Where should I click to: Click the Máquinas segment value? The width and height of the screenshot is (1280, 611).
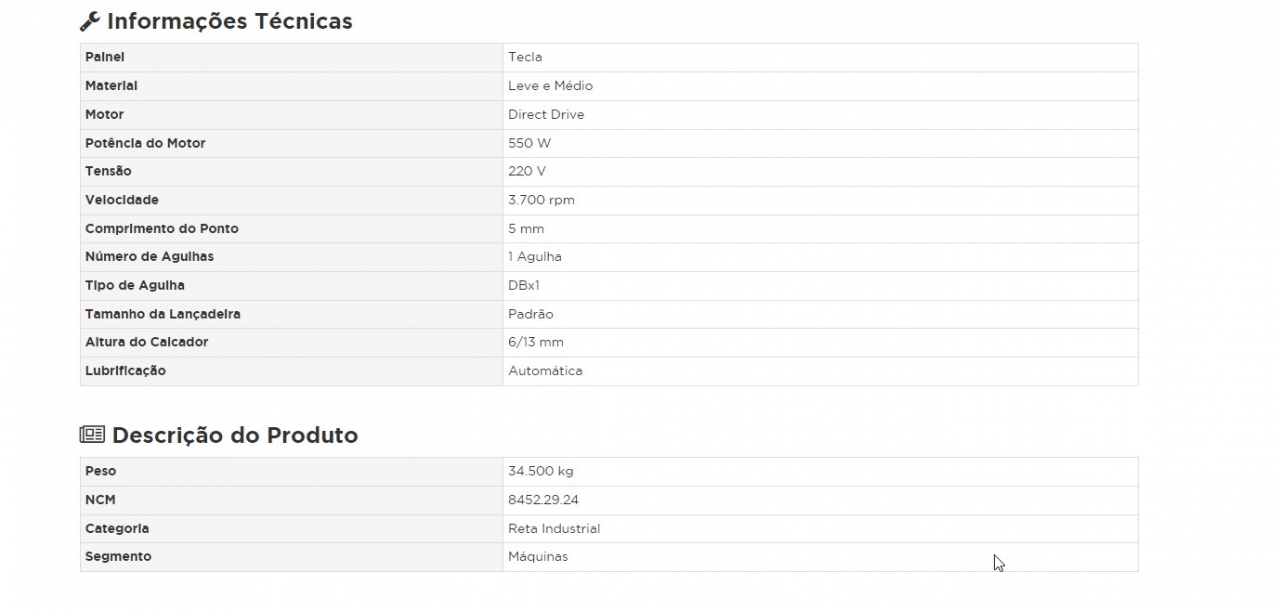pos(538,557)
